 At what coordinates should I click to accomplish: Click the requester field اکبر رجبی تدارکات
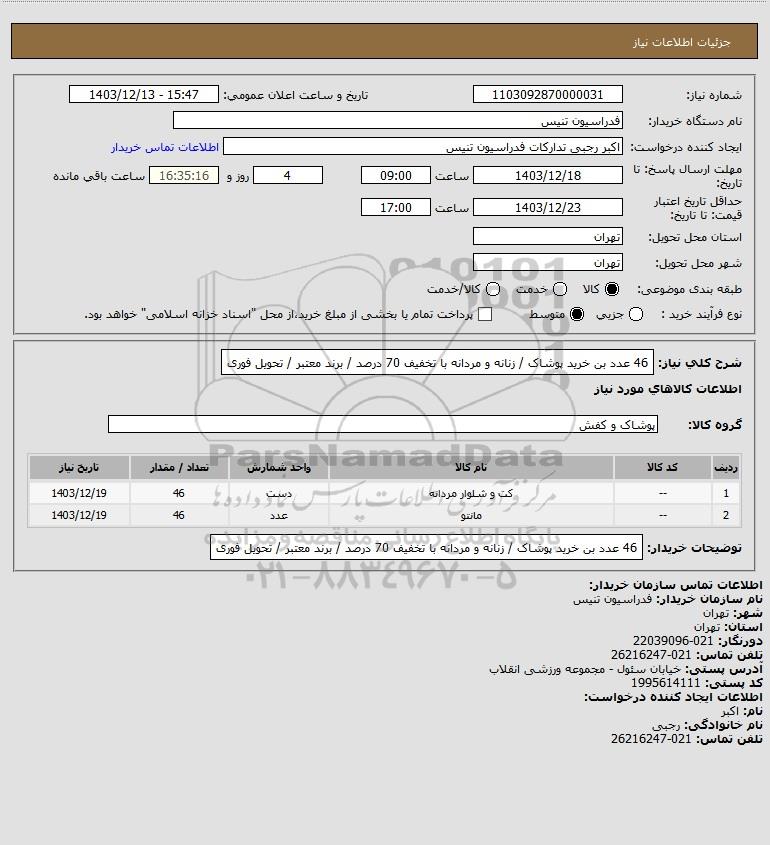coord(423,147)
